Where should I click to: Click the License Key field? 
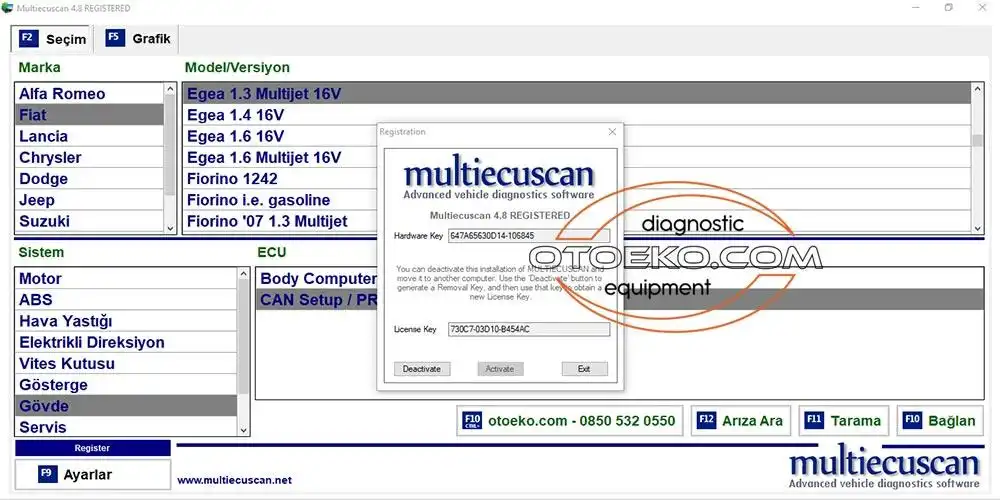point(529,329)
